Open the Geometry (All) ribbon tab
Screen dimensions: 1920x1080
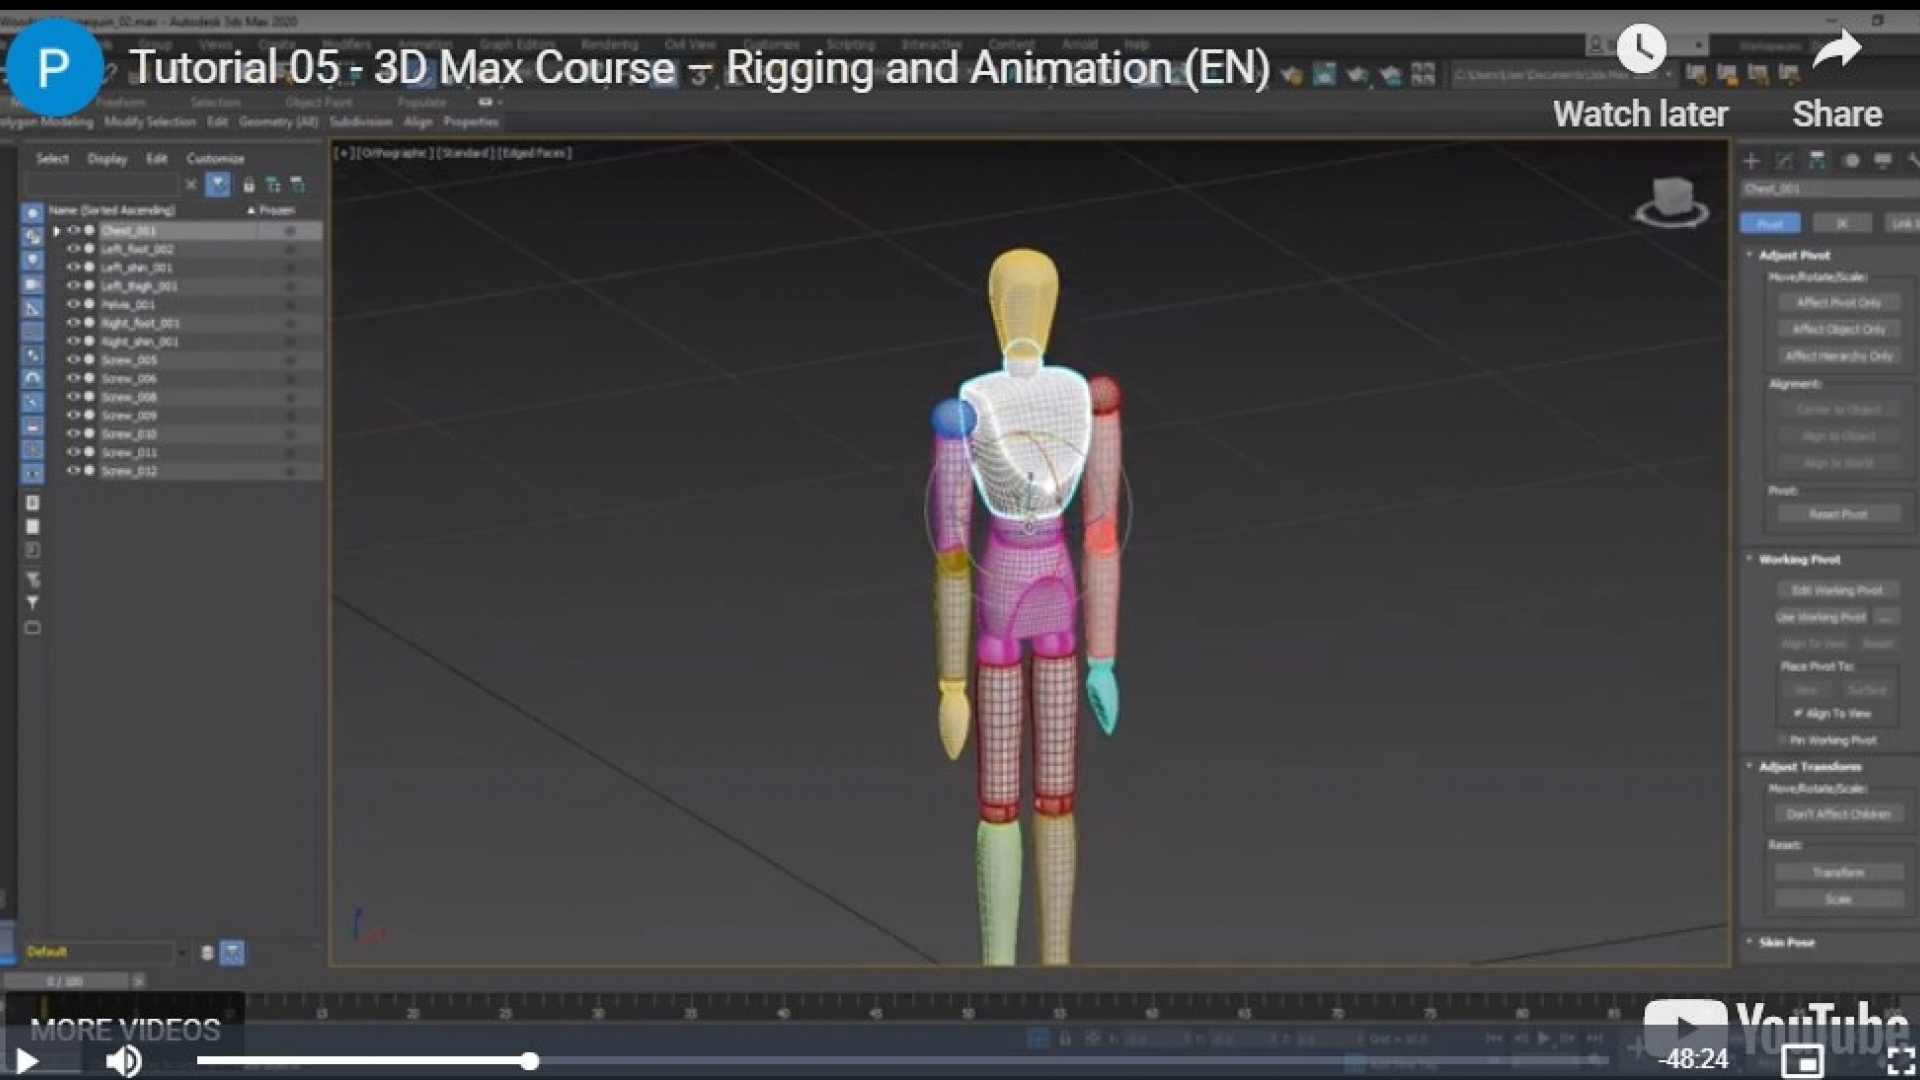(x=278, y=122)
